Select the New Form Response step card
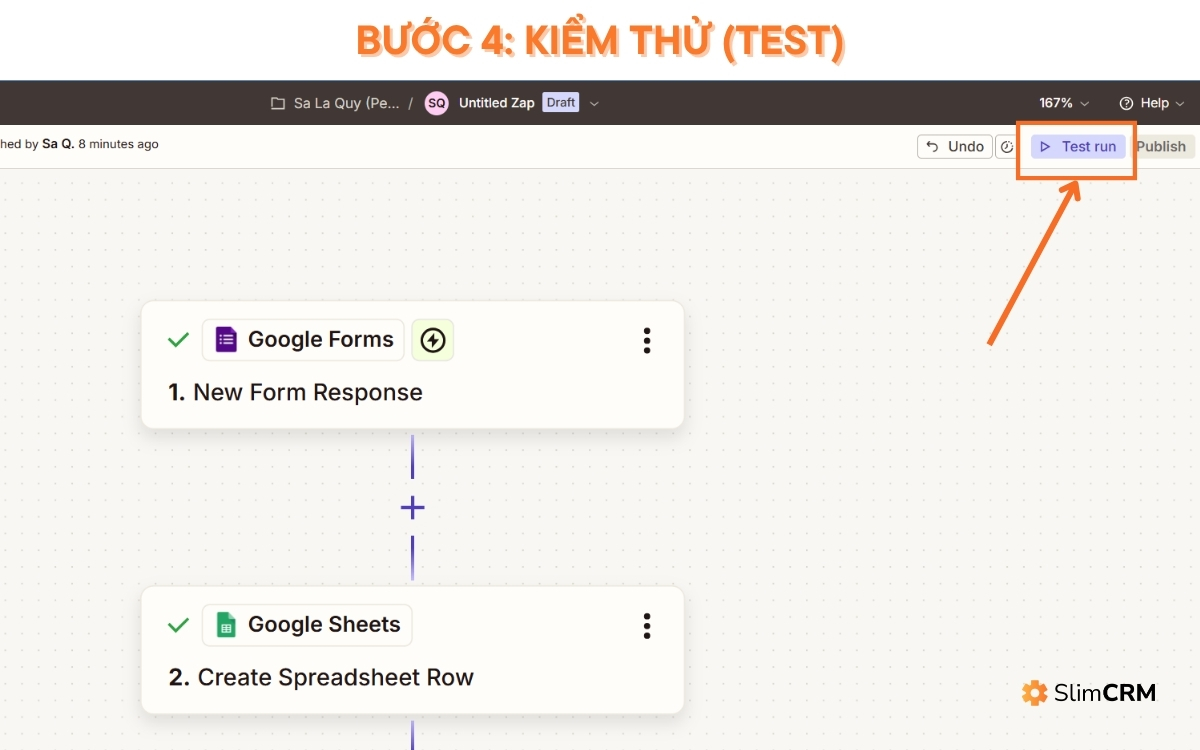Image resolution: width=1200 pixels, height=750 pixels. pos(412,365)
